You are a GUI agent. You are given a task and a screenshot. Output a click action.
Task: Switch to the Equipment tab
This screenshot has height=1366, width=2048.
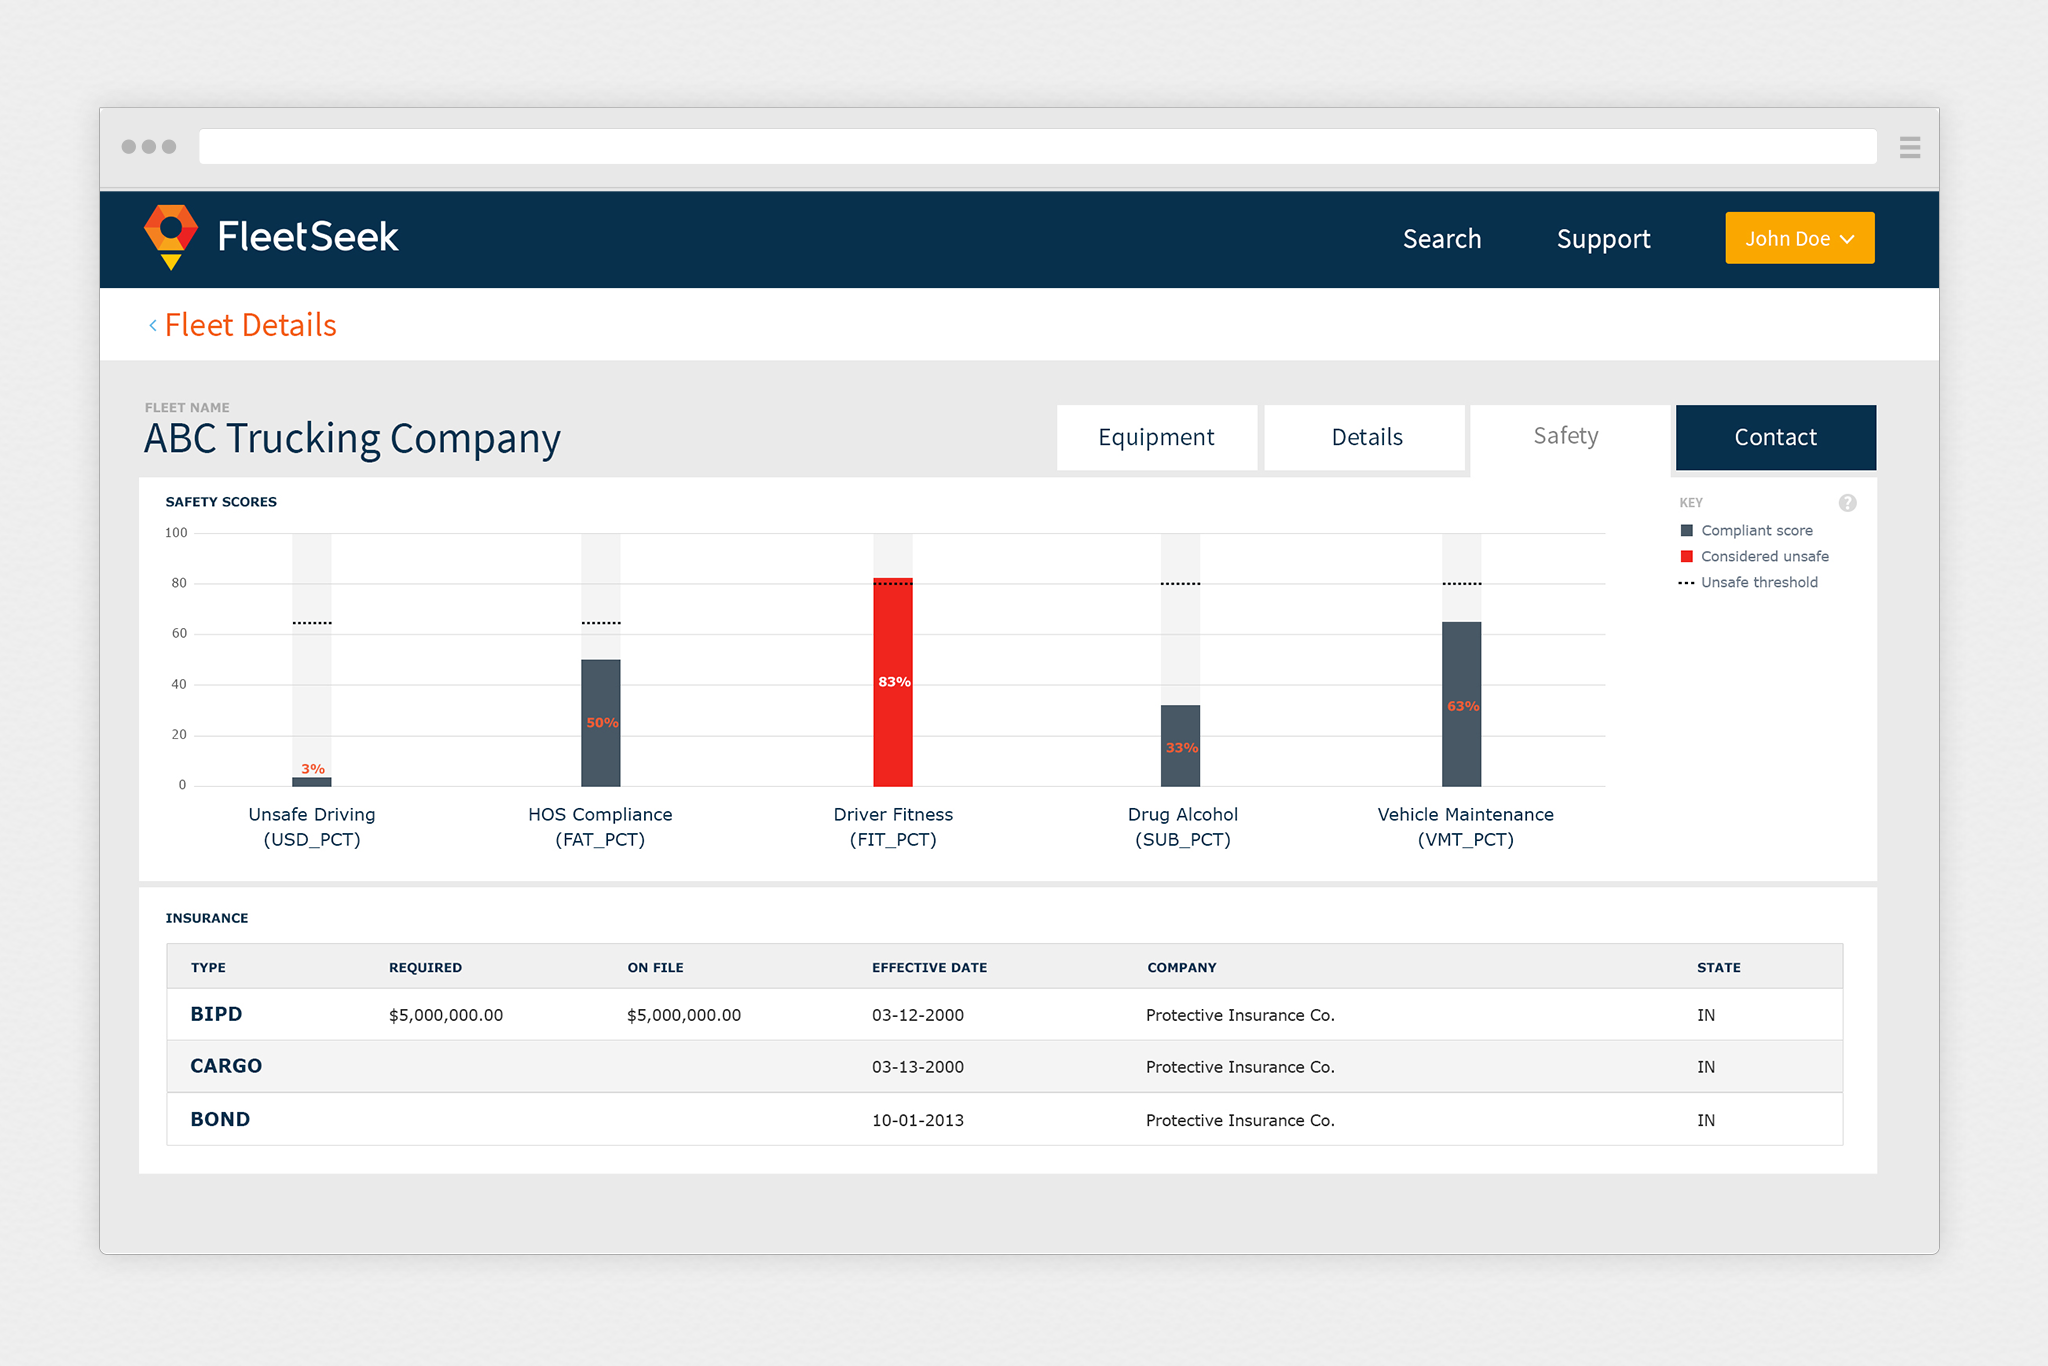click(x=1156, y=437)
